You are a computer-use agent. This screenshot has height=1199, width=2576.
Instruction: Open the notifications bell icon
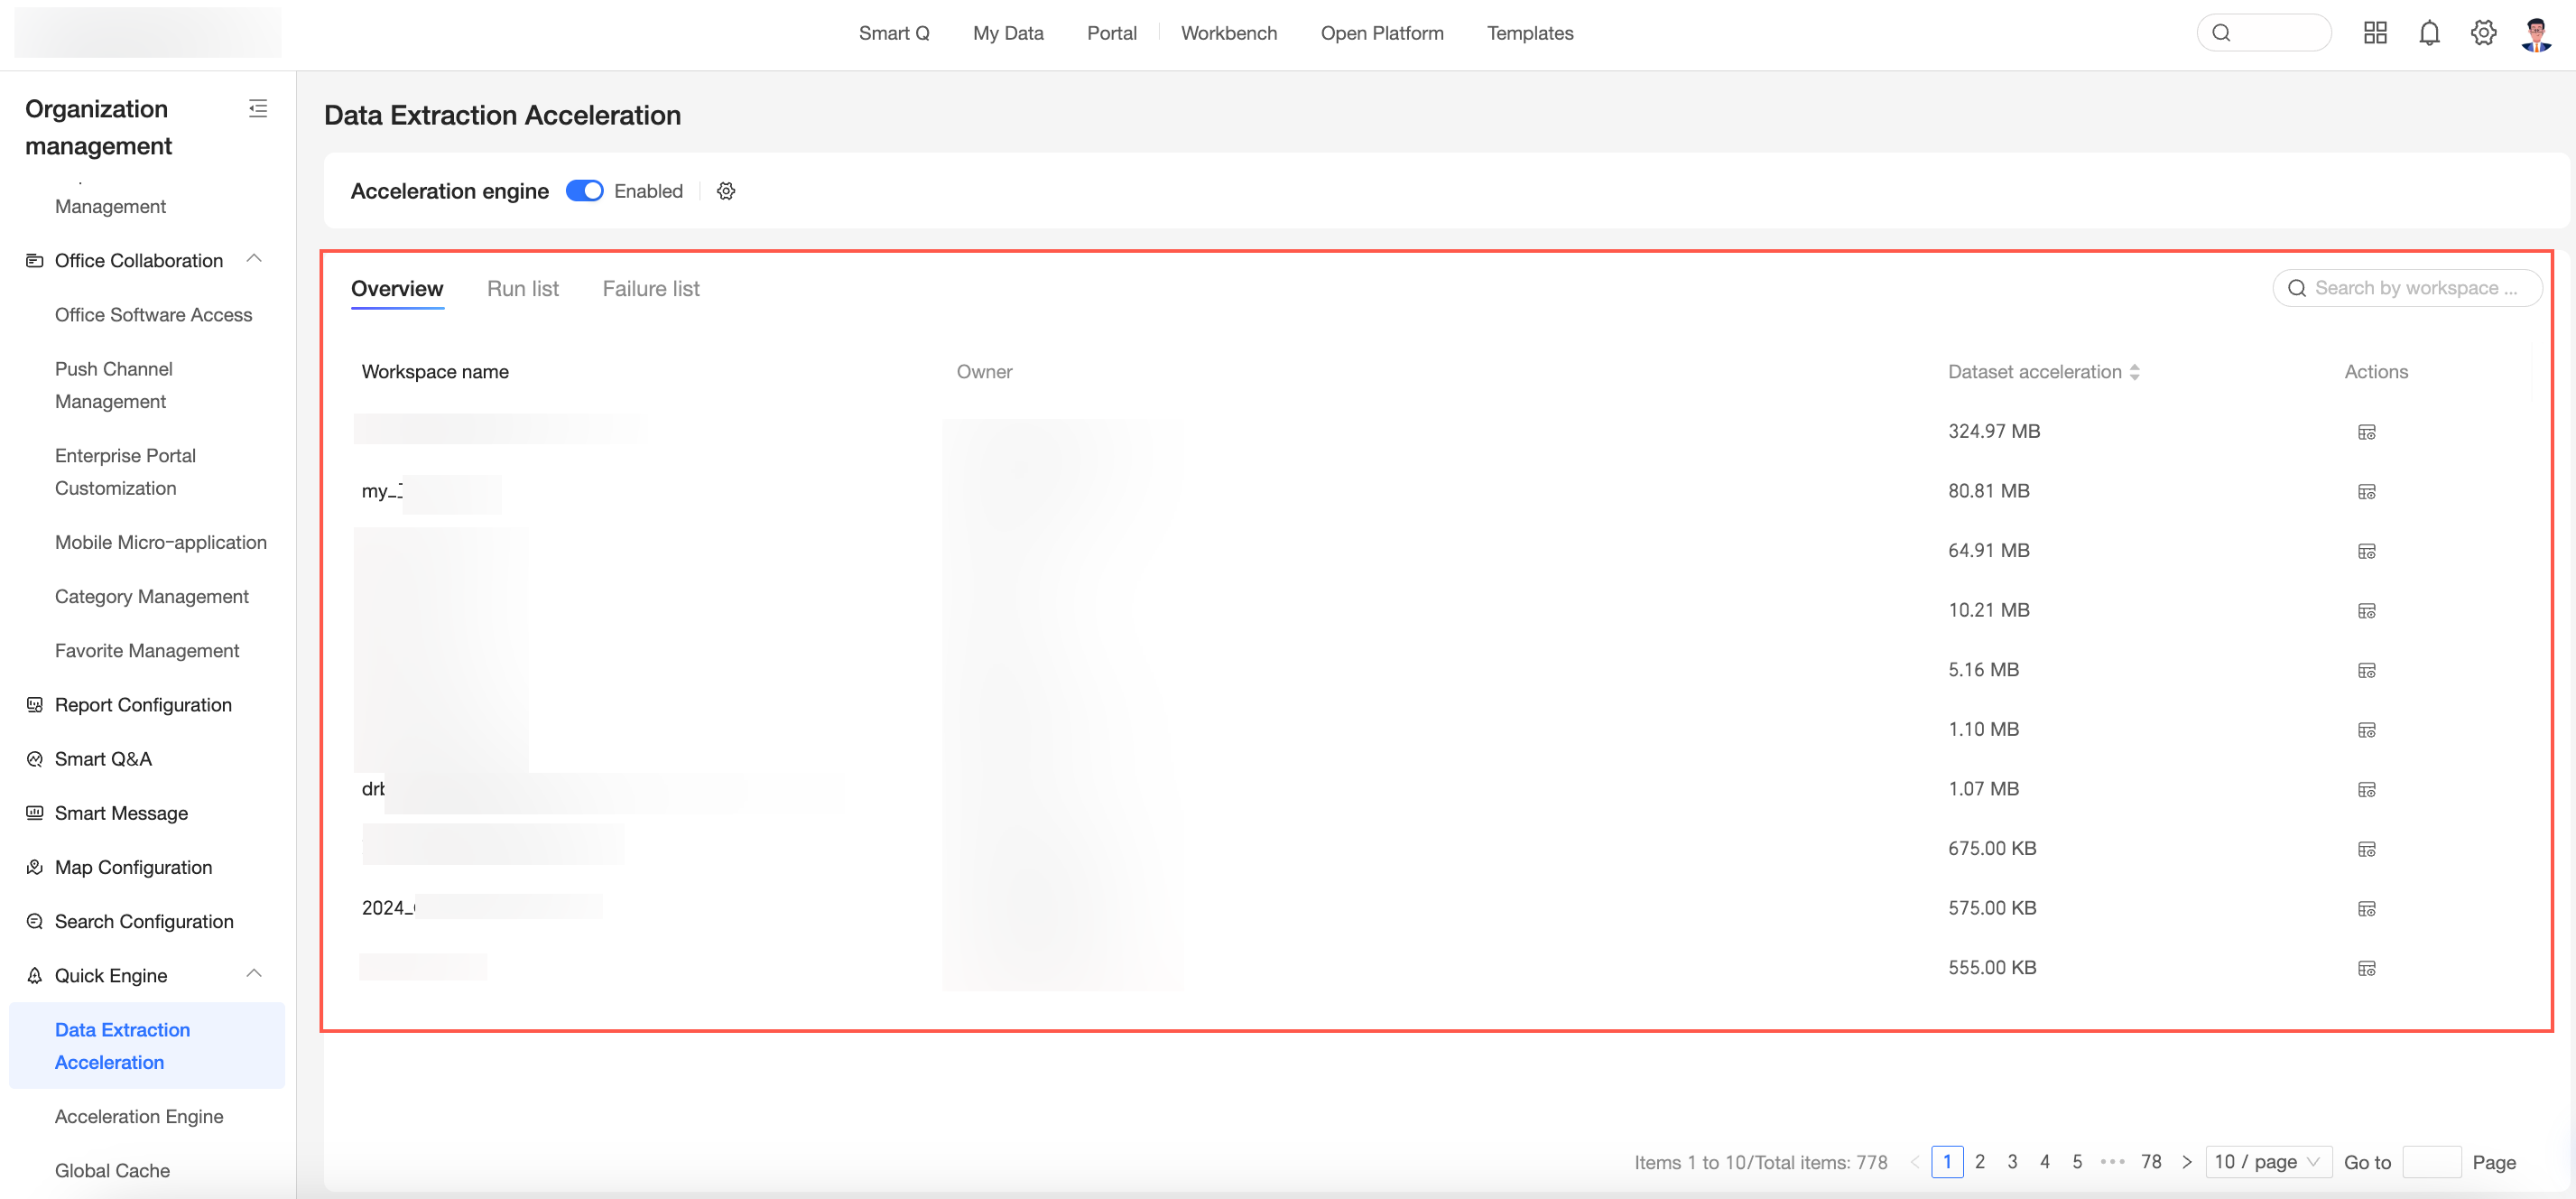(x=2429, y=33)
